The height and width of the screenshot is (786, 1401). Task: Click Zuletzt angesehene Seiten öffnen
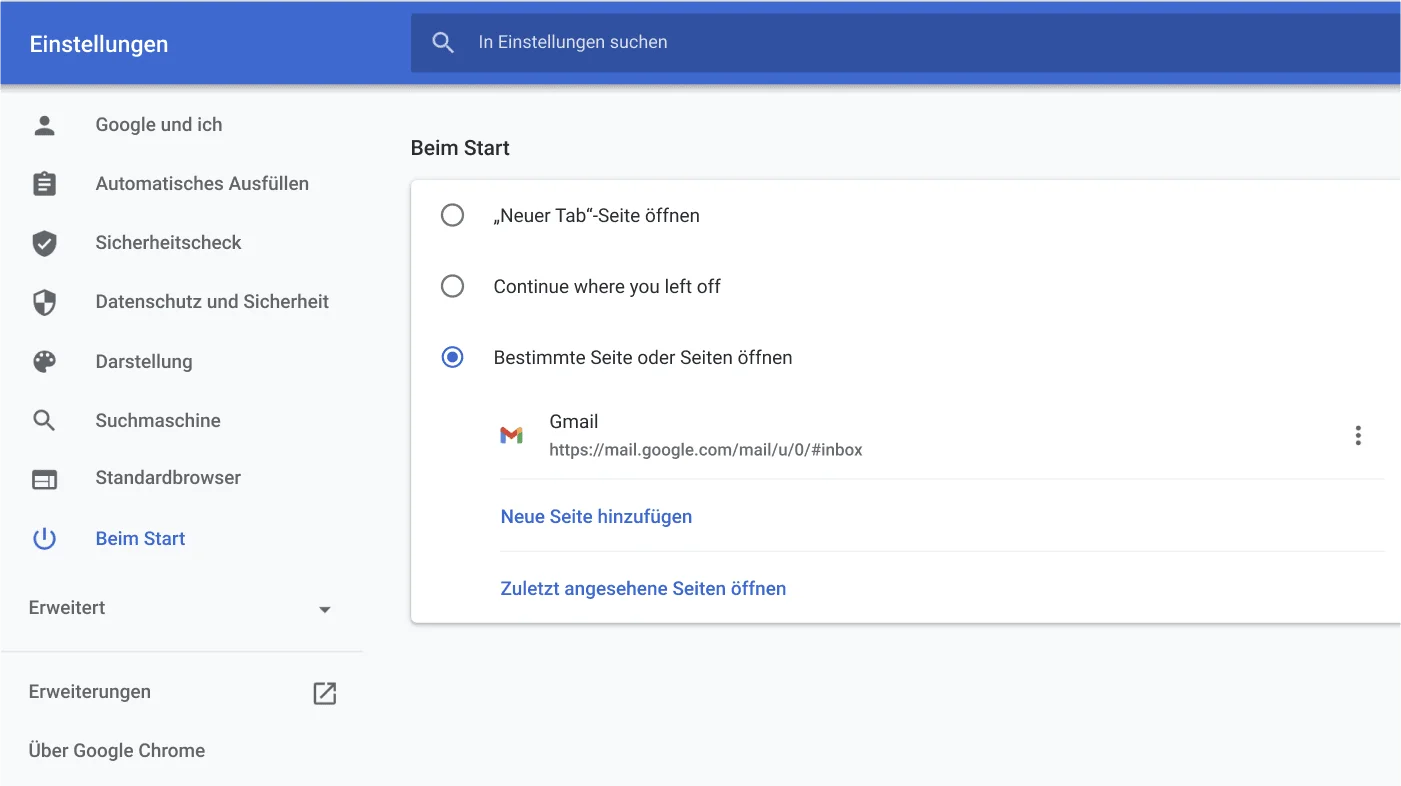tap(643, 588)
